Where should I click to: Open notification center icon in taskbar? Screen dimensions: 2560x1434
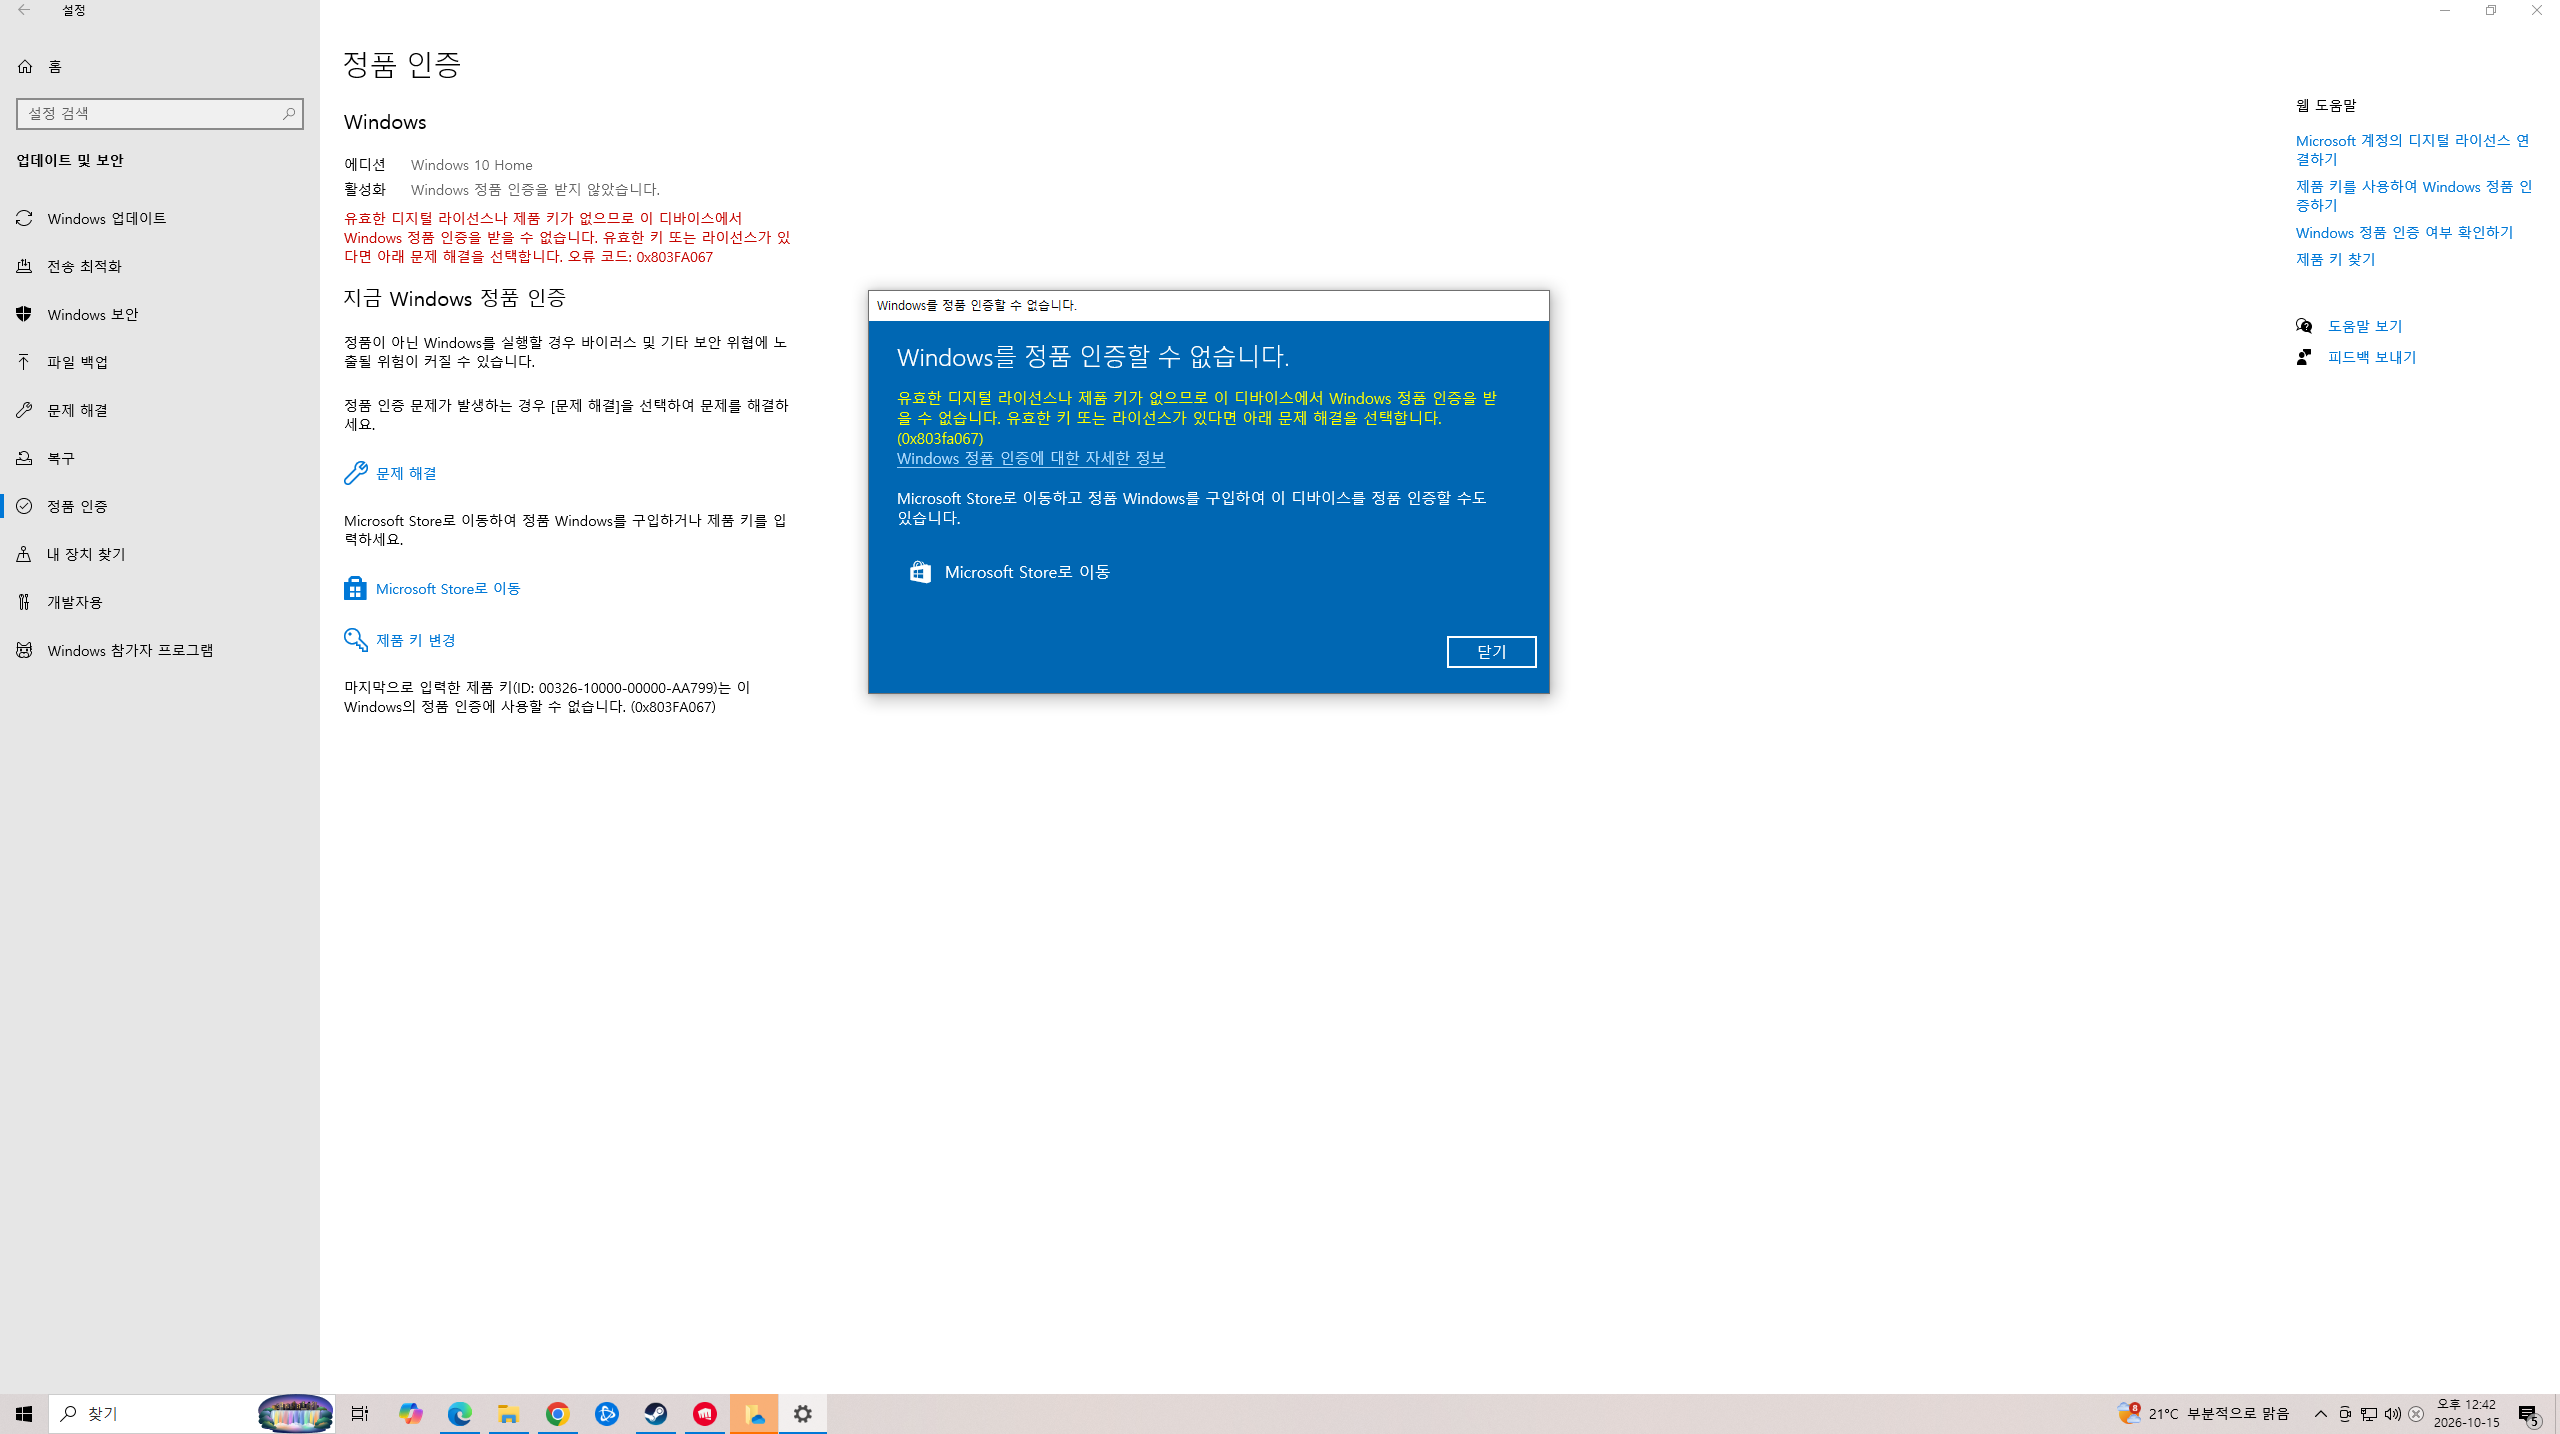[2529, 1414]
